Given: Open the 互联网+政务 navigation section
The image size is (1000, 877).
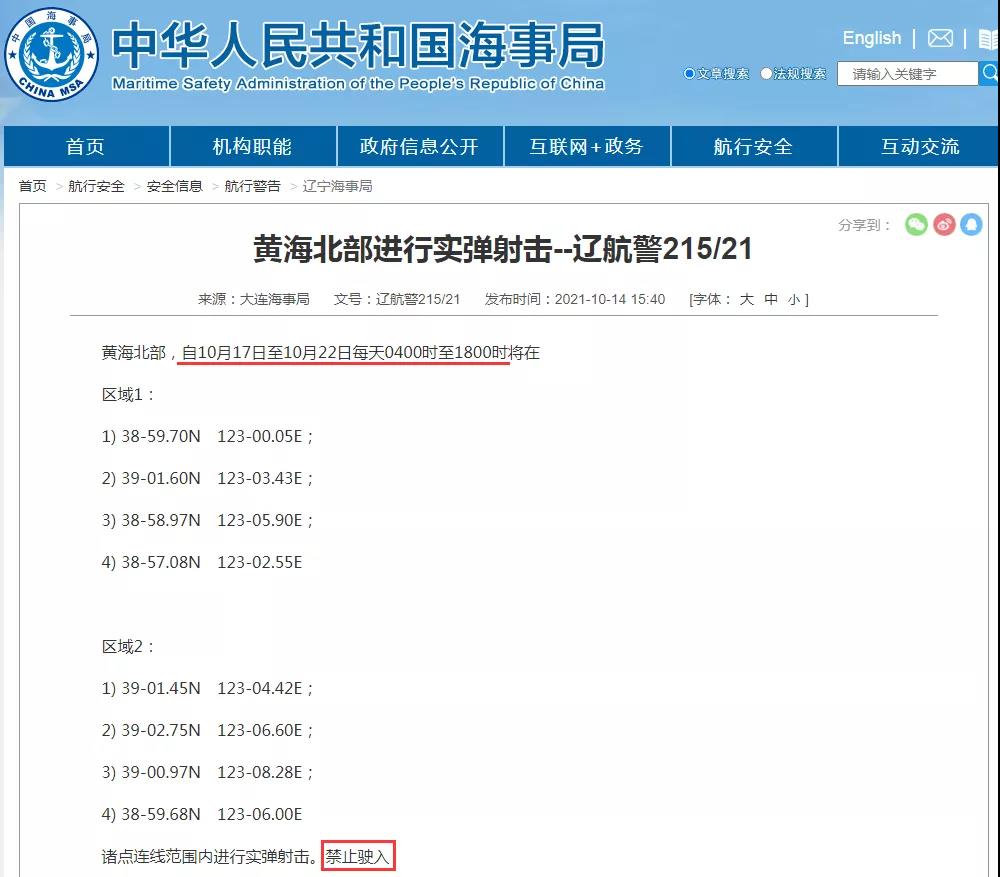Looking at the screenshot, I should [x=588, y=146].
